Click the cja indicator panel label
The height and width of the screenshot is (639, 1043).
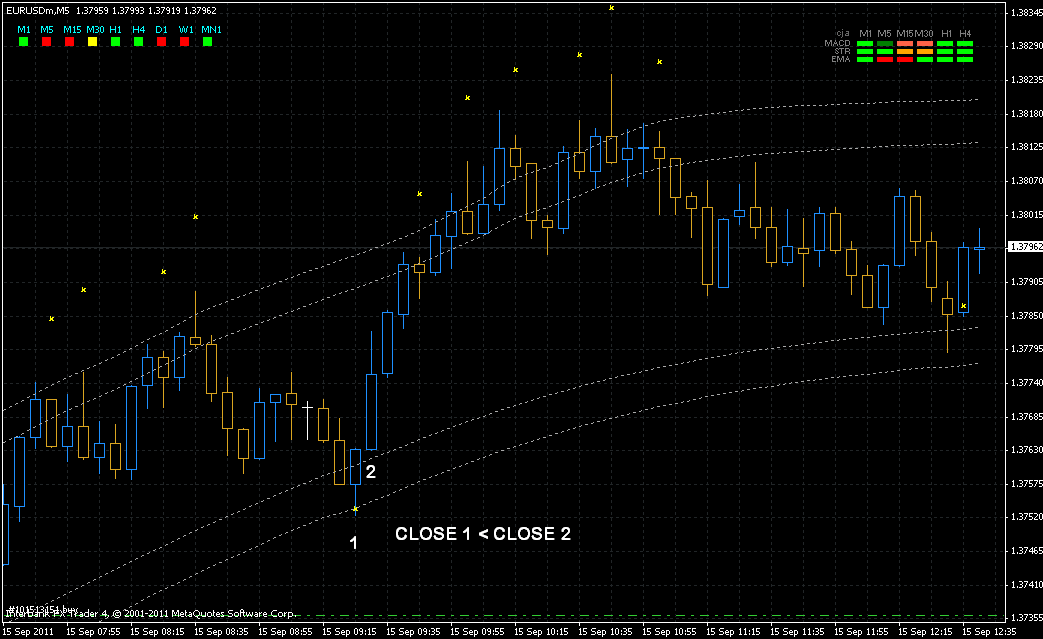coord(843,33)
